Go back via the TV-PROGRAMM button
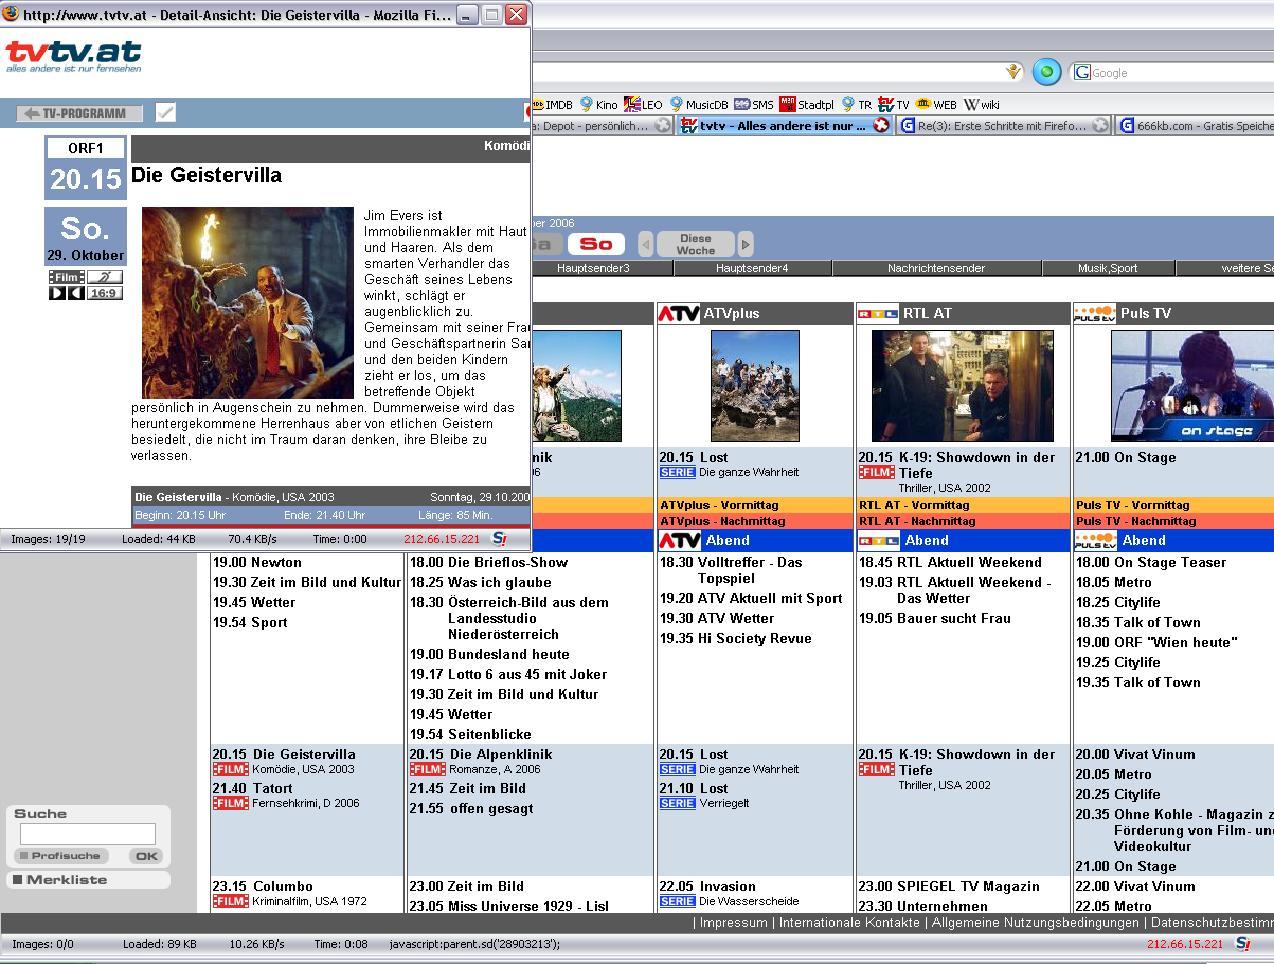 79,113
